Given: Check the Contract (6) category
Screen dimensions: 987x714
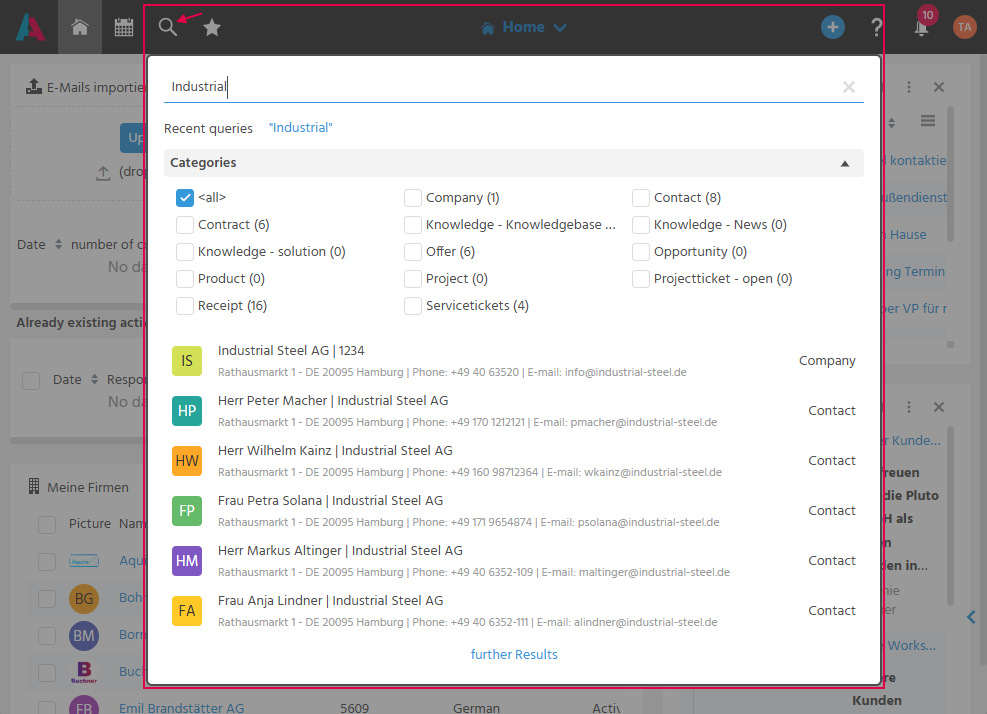Looking at the screenshot, I should pyautogui.click(x=185, y=225).
